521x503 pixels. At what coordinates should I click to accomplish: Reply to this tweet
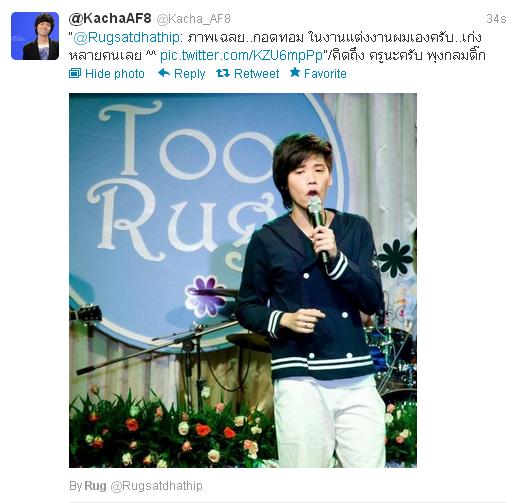click(189, 74)
